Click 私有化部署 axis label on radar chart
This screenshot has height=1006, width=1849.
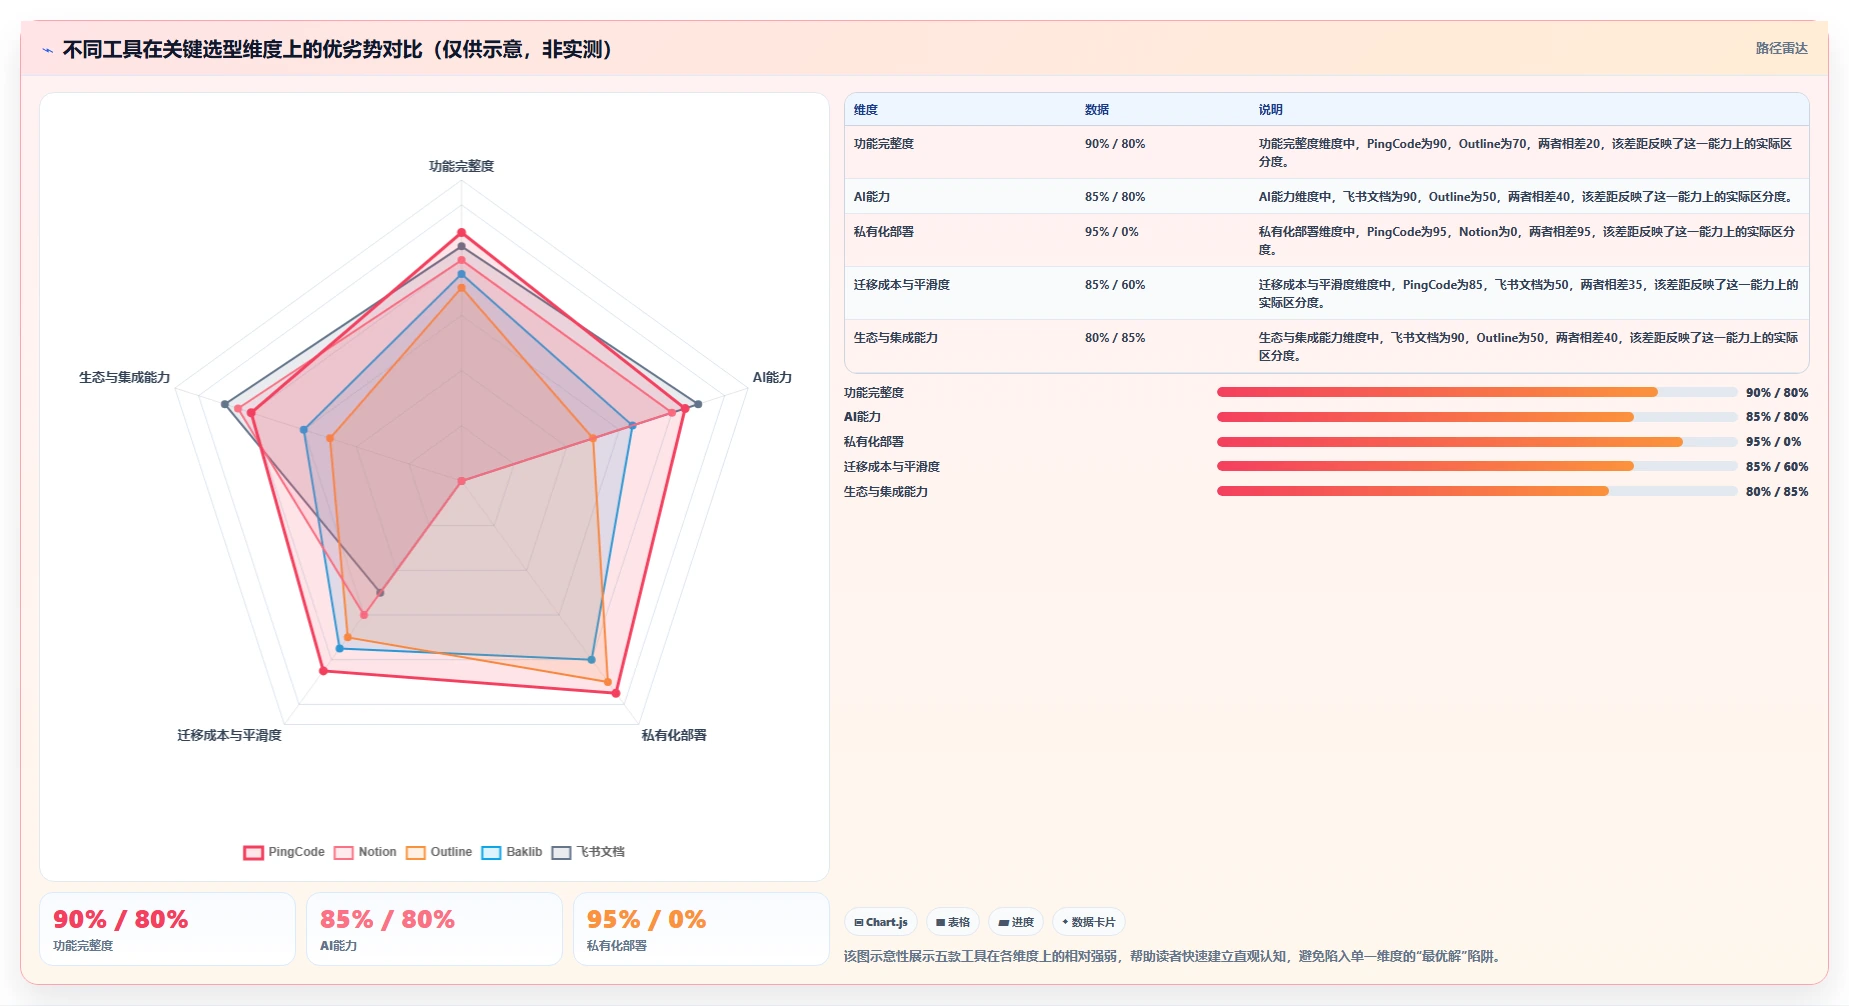point(674,735)
